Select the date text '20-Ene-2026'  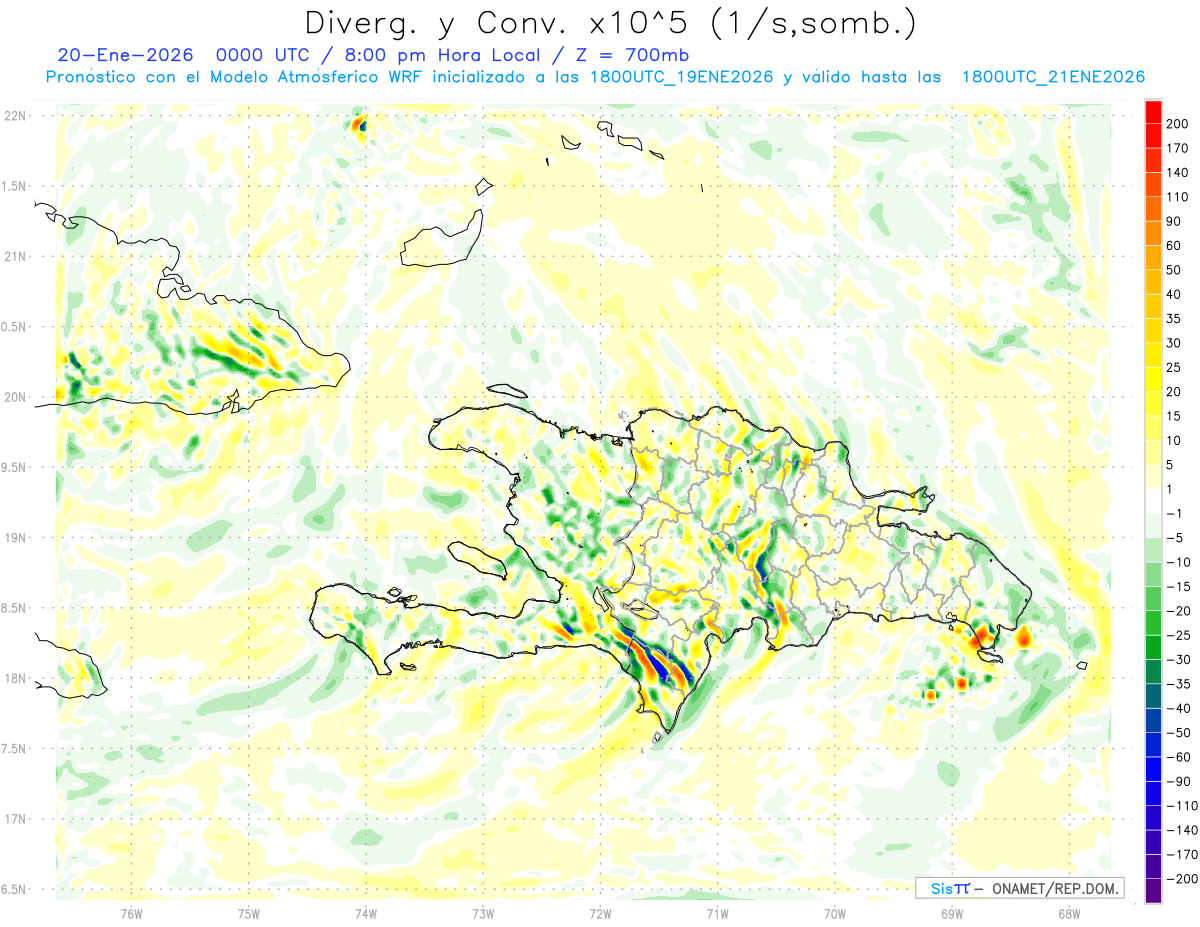(x=125, y=55)
